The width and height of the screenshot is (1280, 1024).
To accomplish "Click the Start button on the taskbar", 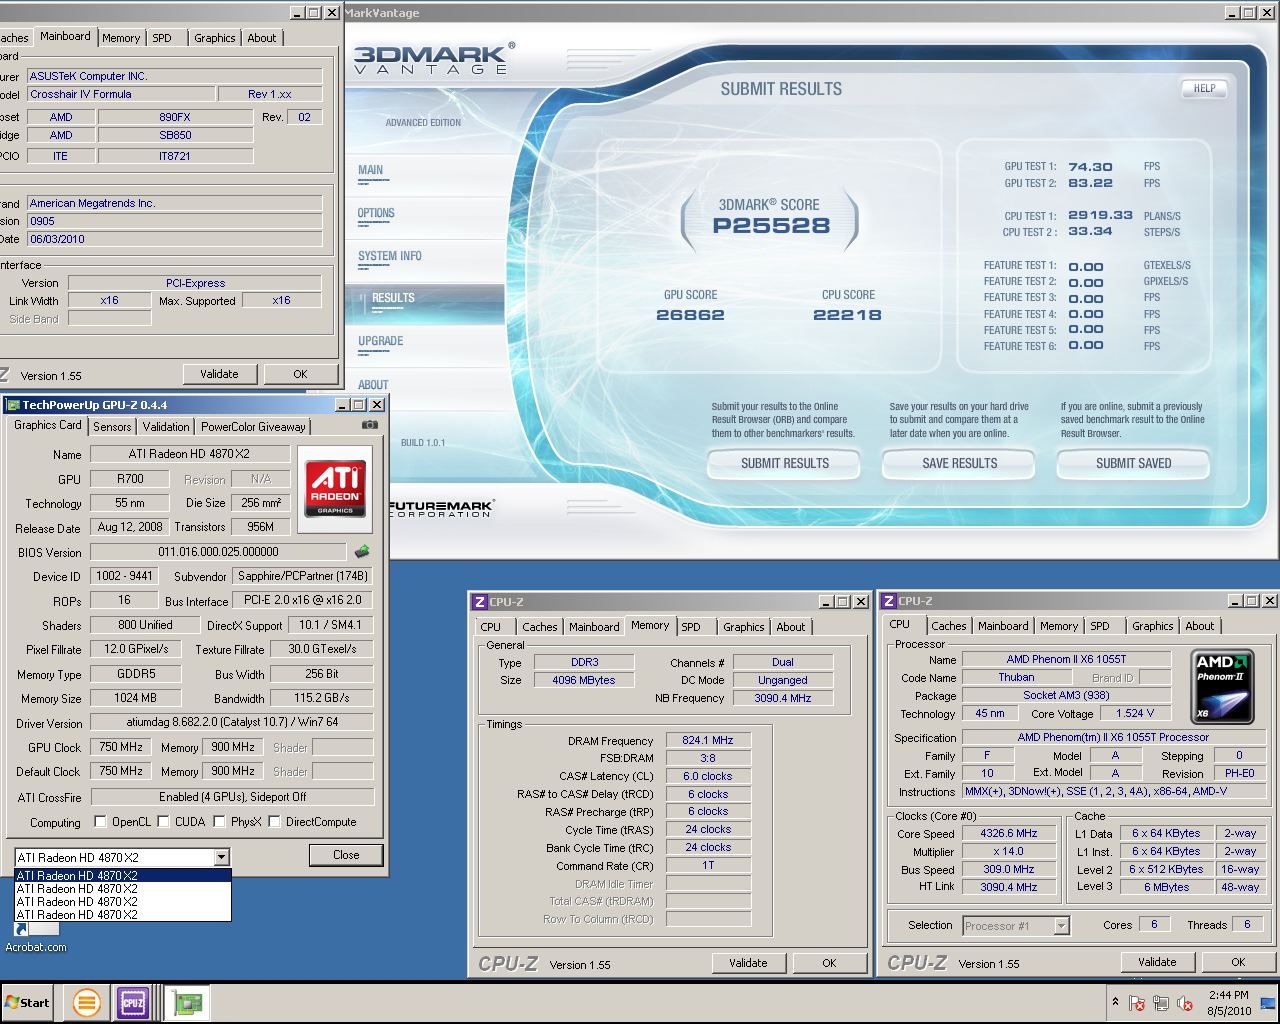I will (x=27, y=1002).
